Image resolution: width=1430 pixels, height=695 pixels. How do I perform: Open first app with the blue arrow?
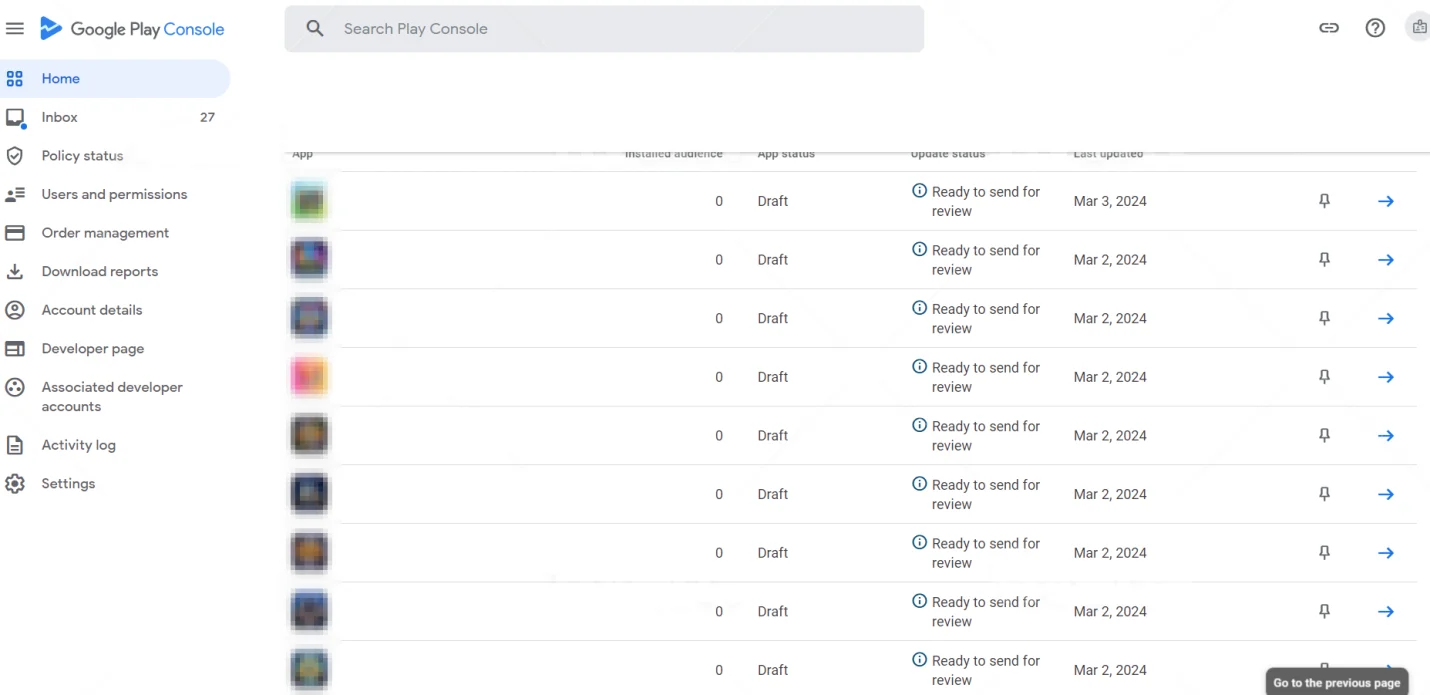point(1385,201)
